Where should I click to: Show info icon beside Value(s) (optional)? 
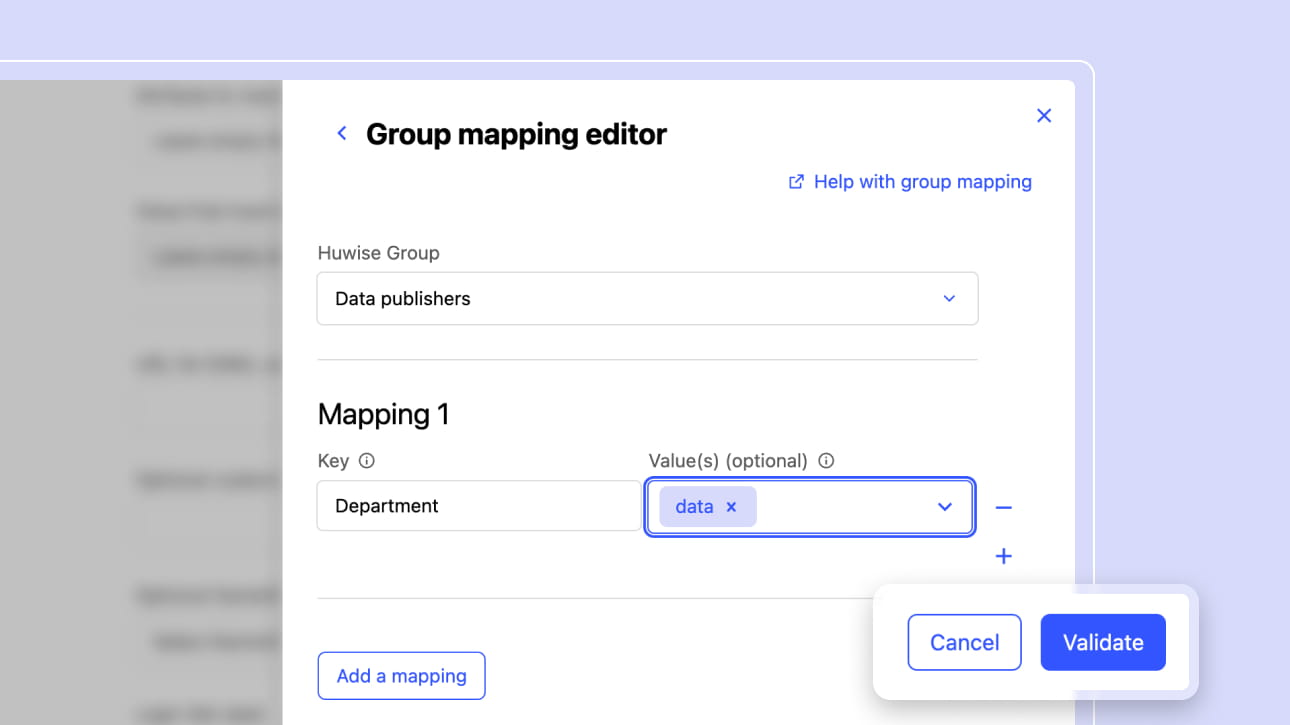[826, 461]
